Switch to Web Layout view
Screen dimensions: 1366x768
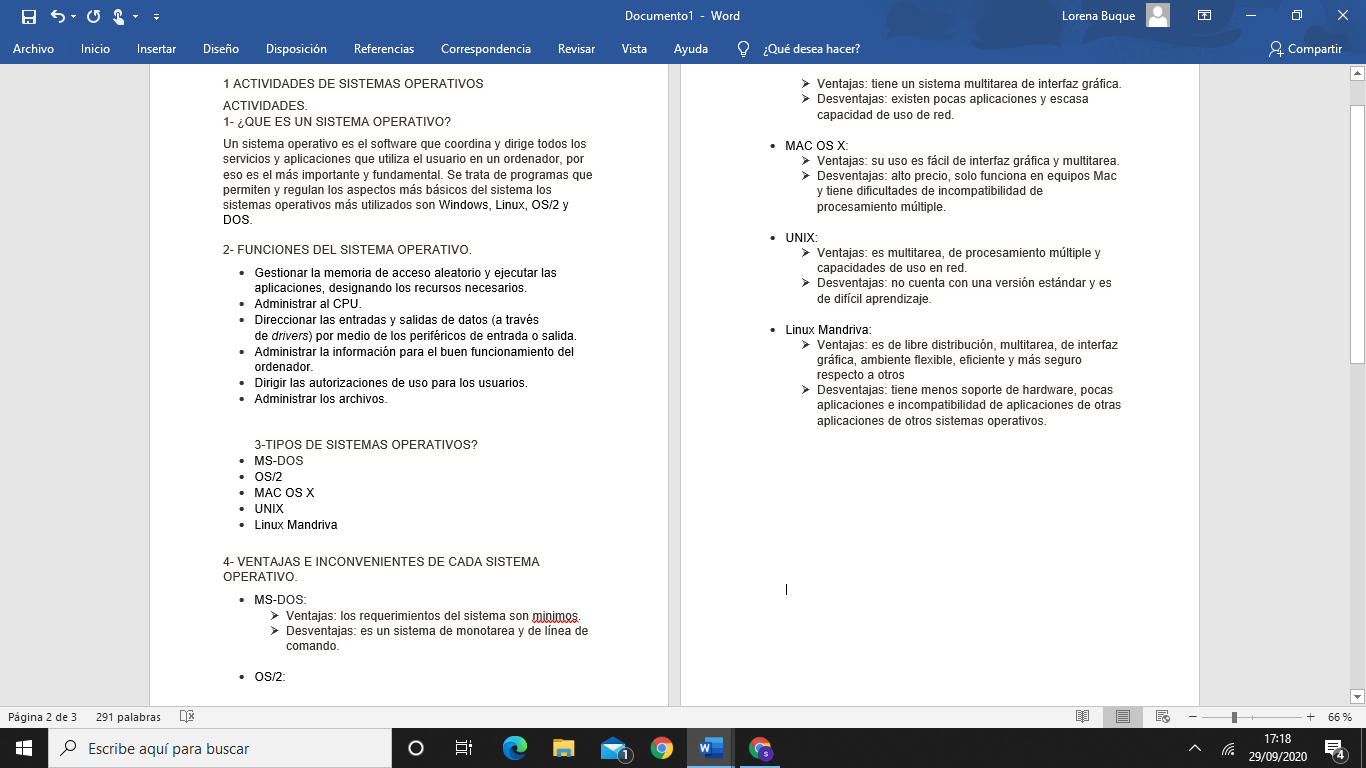click(x=1163, y=717)
